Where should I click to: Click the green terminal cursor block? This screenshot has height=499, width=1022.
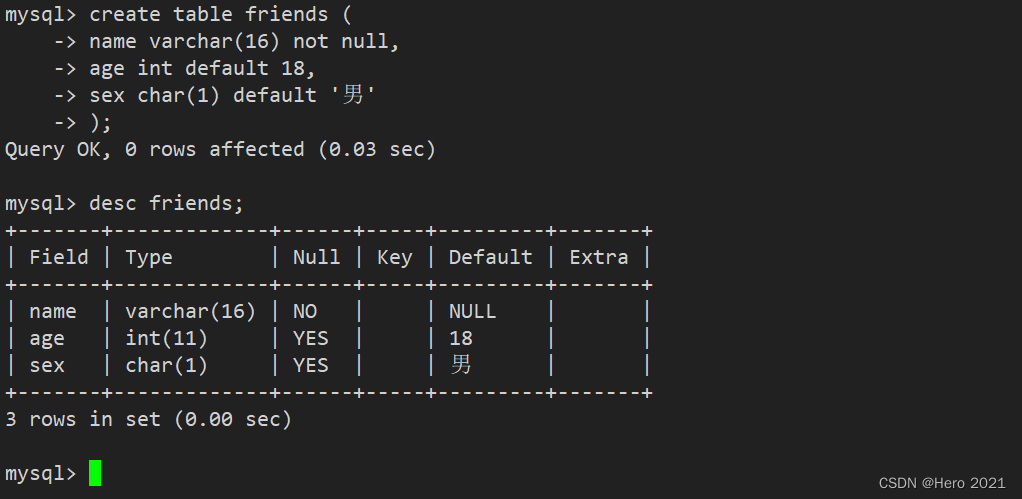pos(95,473)
